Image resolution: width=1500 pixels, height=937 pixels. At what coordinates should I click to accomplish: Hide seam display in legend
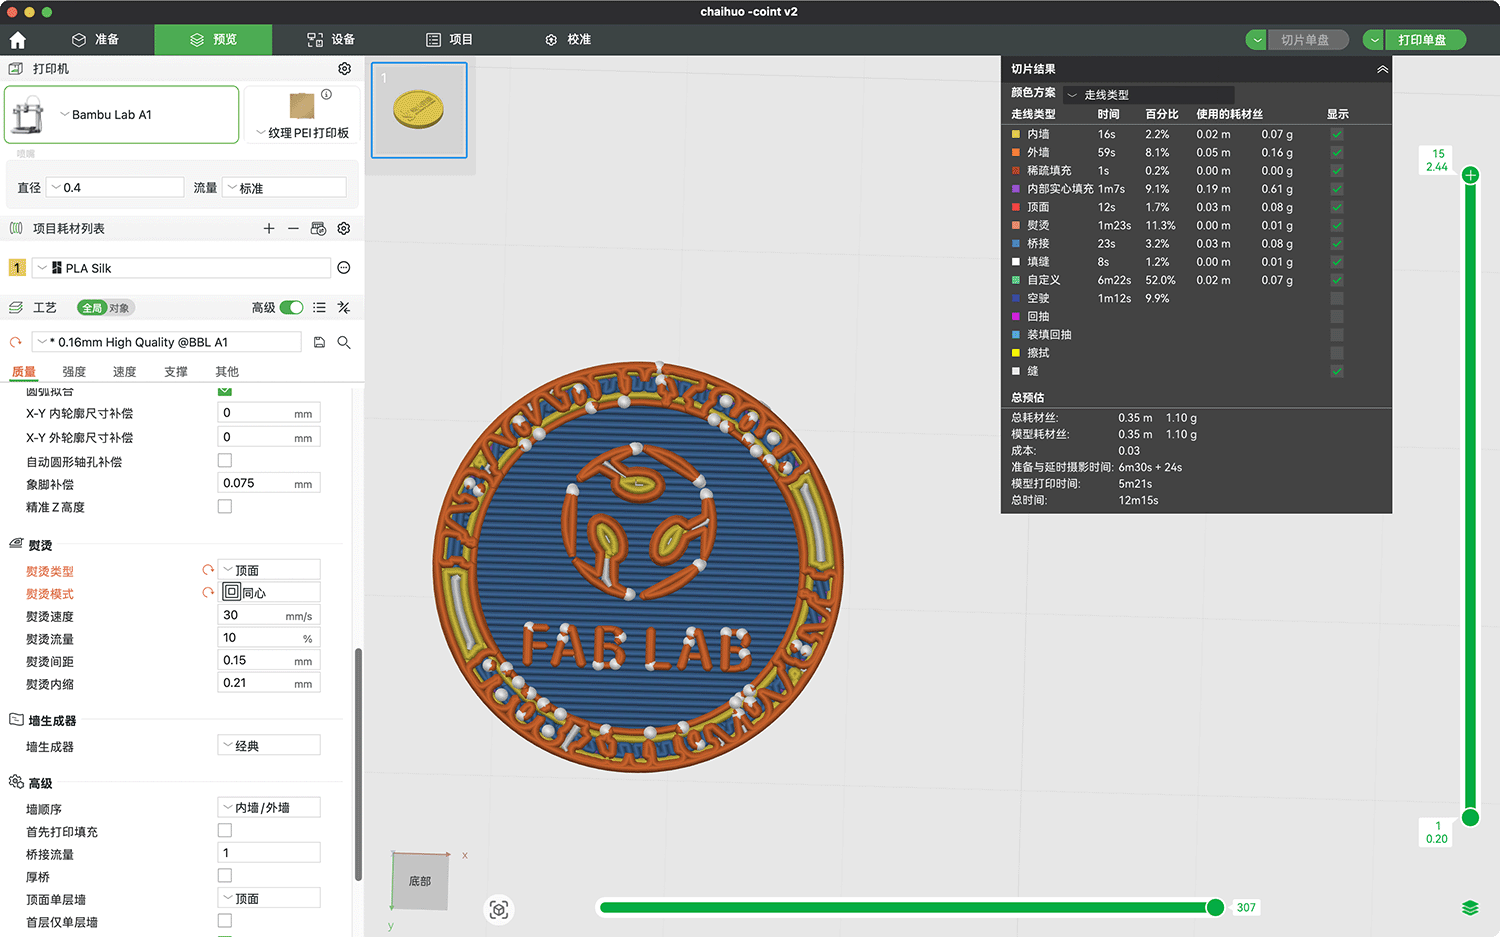tap(1337, 371)
